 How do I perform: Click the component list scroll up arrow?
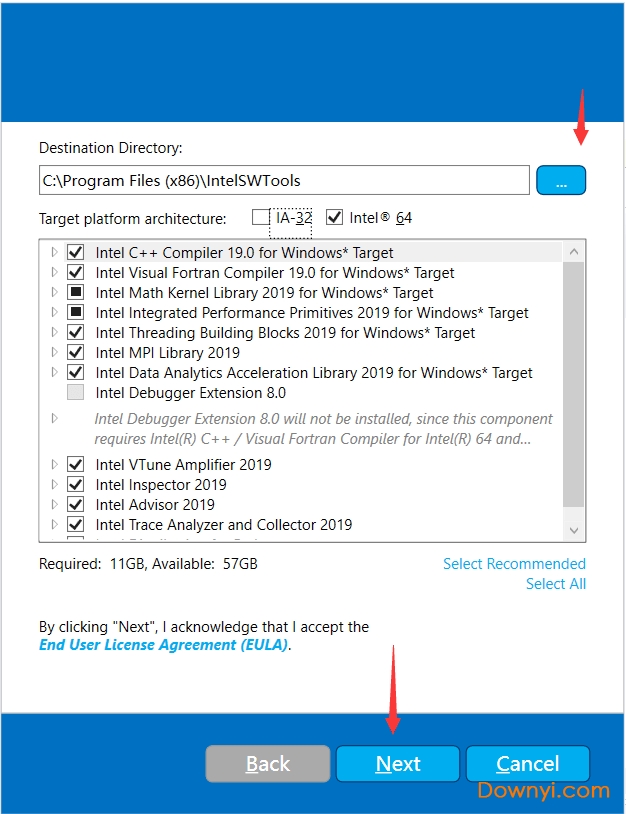tap(574, 252)
